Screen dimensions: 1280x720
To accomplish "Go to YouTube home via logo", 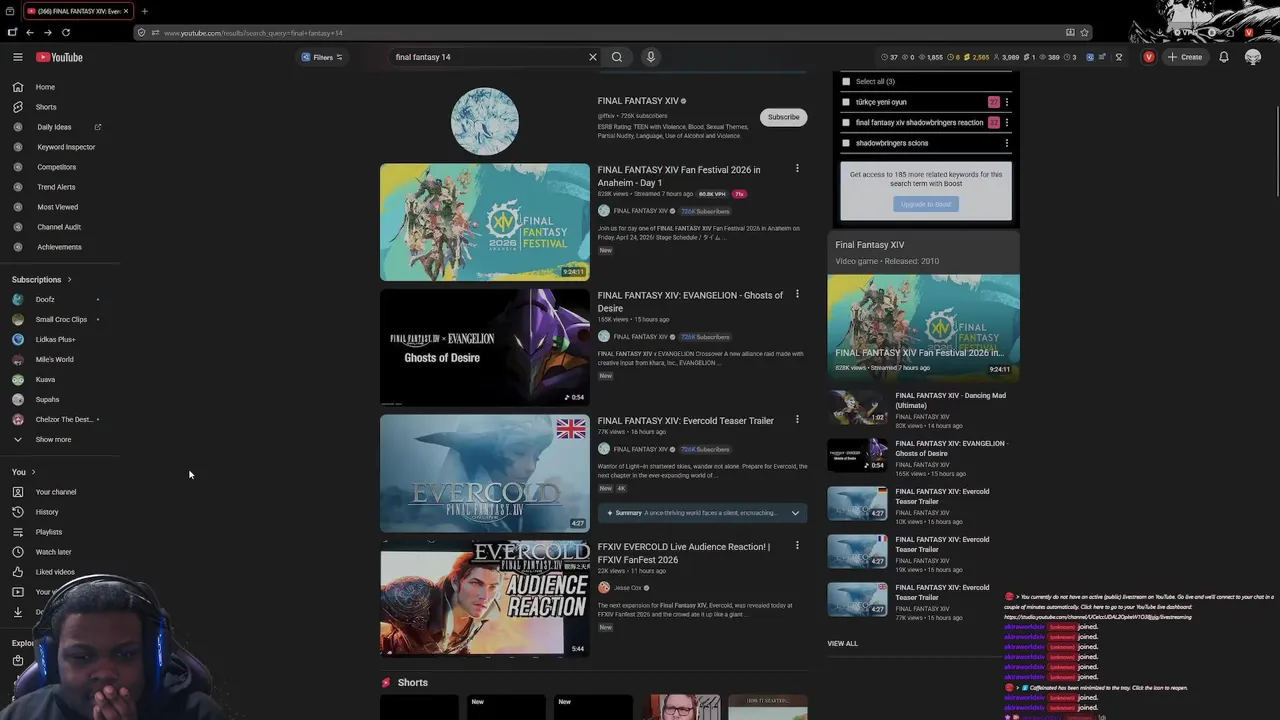I will (59, 57).
